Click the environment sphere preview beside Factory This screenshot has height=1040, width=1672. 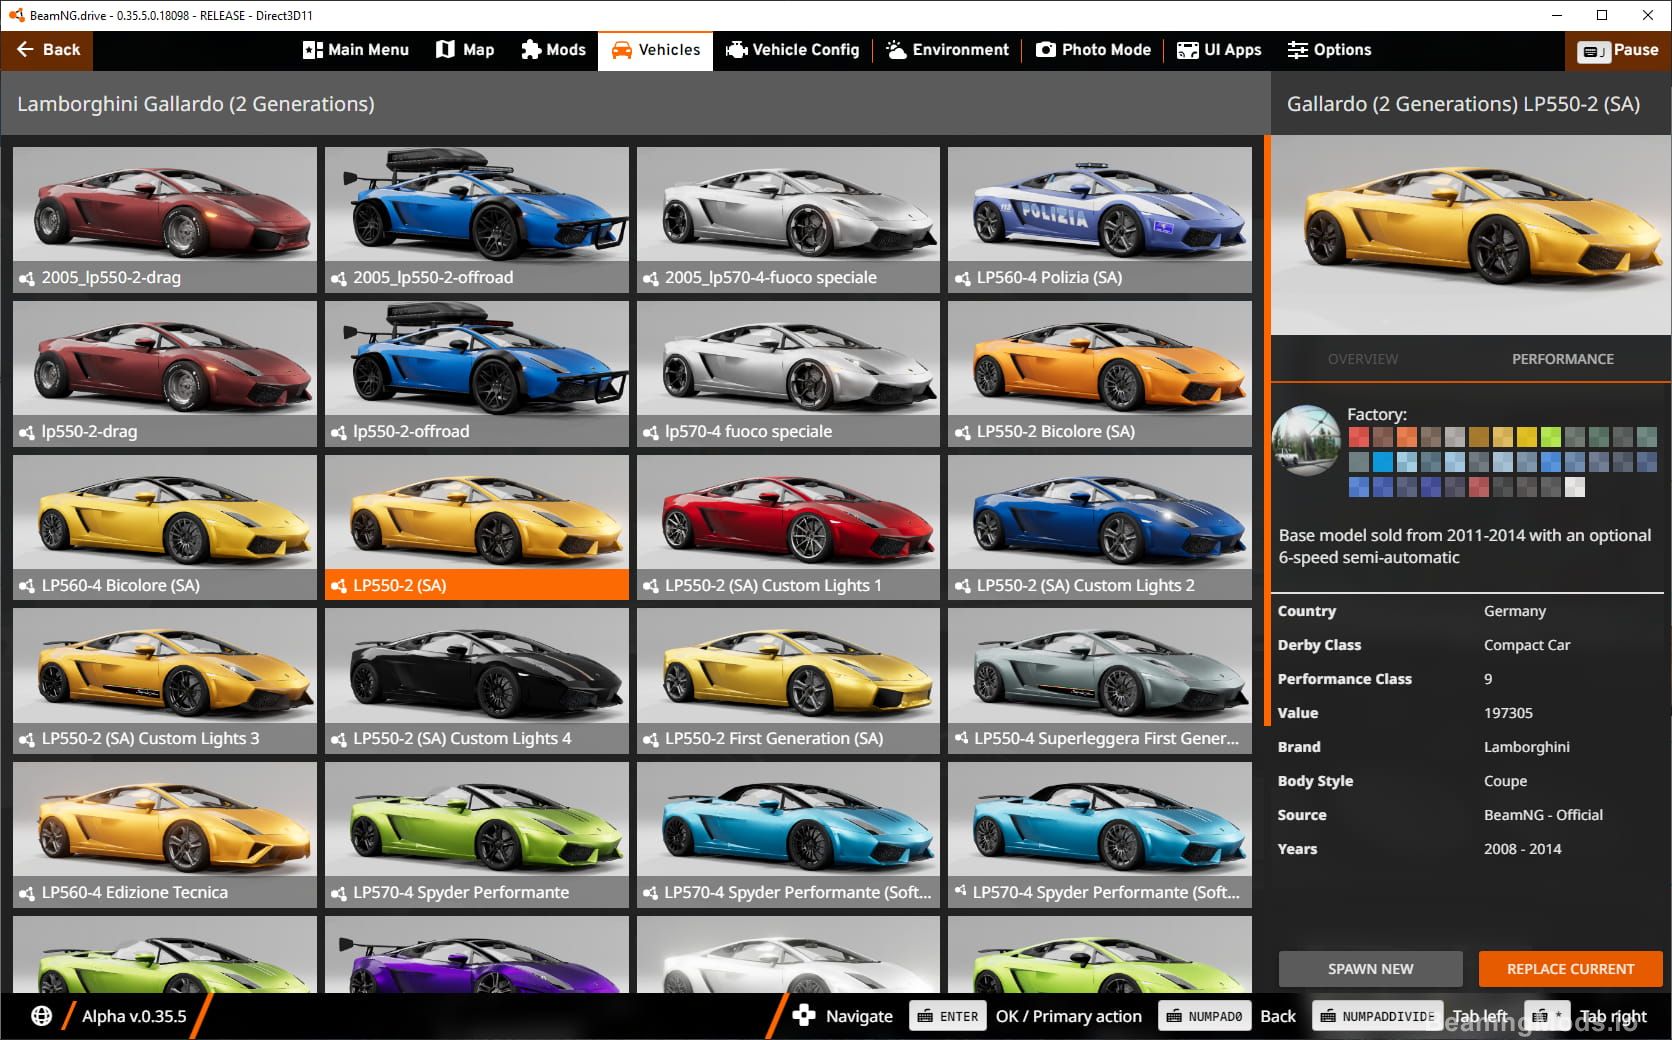click(x=1306, y=440)
